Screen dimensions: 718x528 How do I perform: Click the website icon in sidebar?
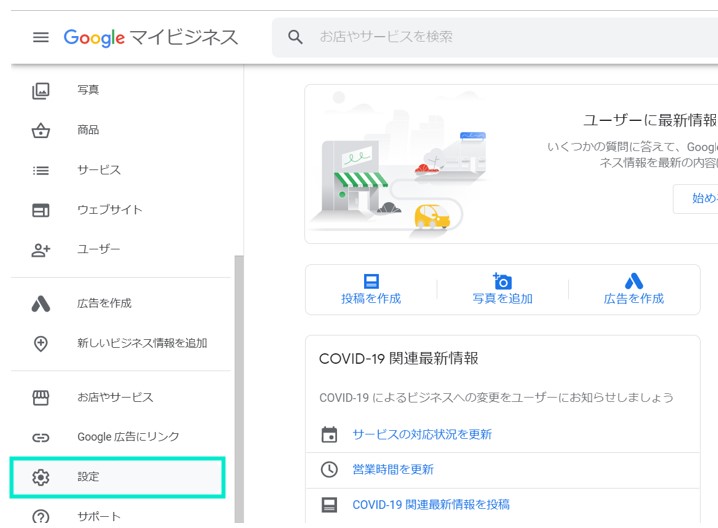click(41, 210)
